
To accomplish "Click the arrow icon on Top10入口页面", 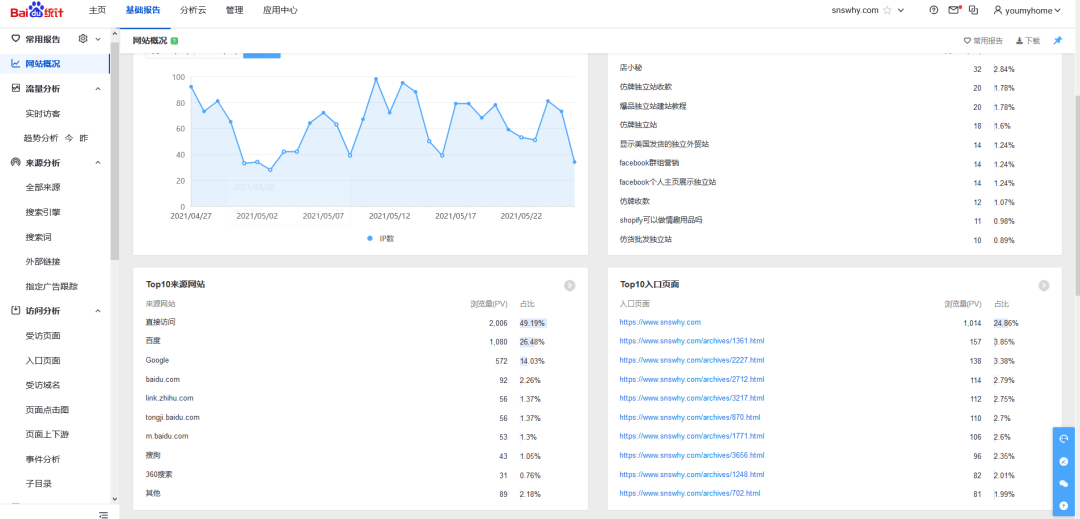I will [x=1043, y=285].
